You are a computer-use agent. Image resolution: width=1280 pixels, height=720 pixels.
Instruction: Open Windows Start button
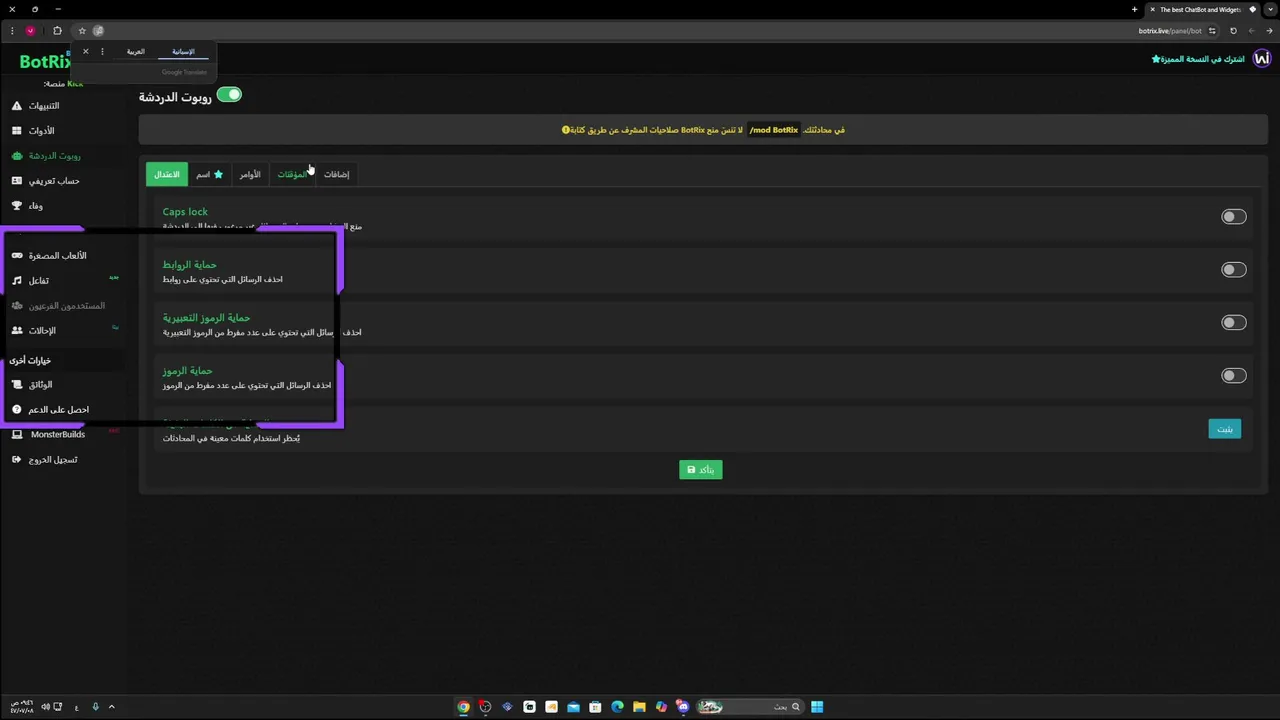pos(817,707)
